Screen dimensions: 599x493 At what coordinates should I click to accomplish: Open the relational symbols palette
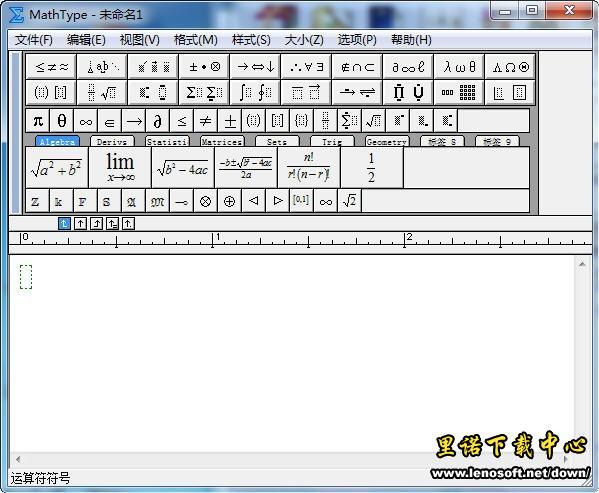51,67
